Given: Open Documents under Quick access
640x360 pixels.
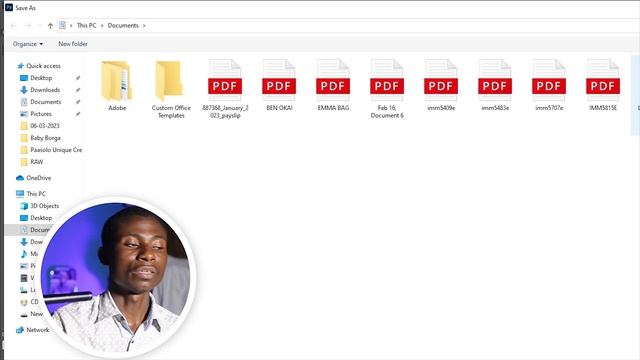Looking at the screenshot, I should coord(40,102).
